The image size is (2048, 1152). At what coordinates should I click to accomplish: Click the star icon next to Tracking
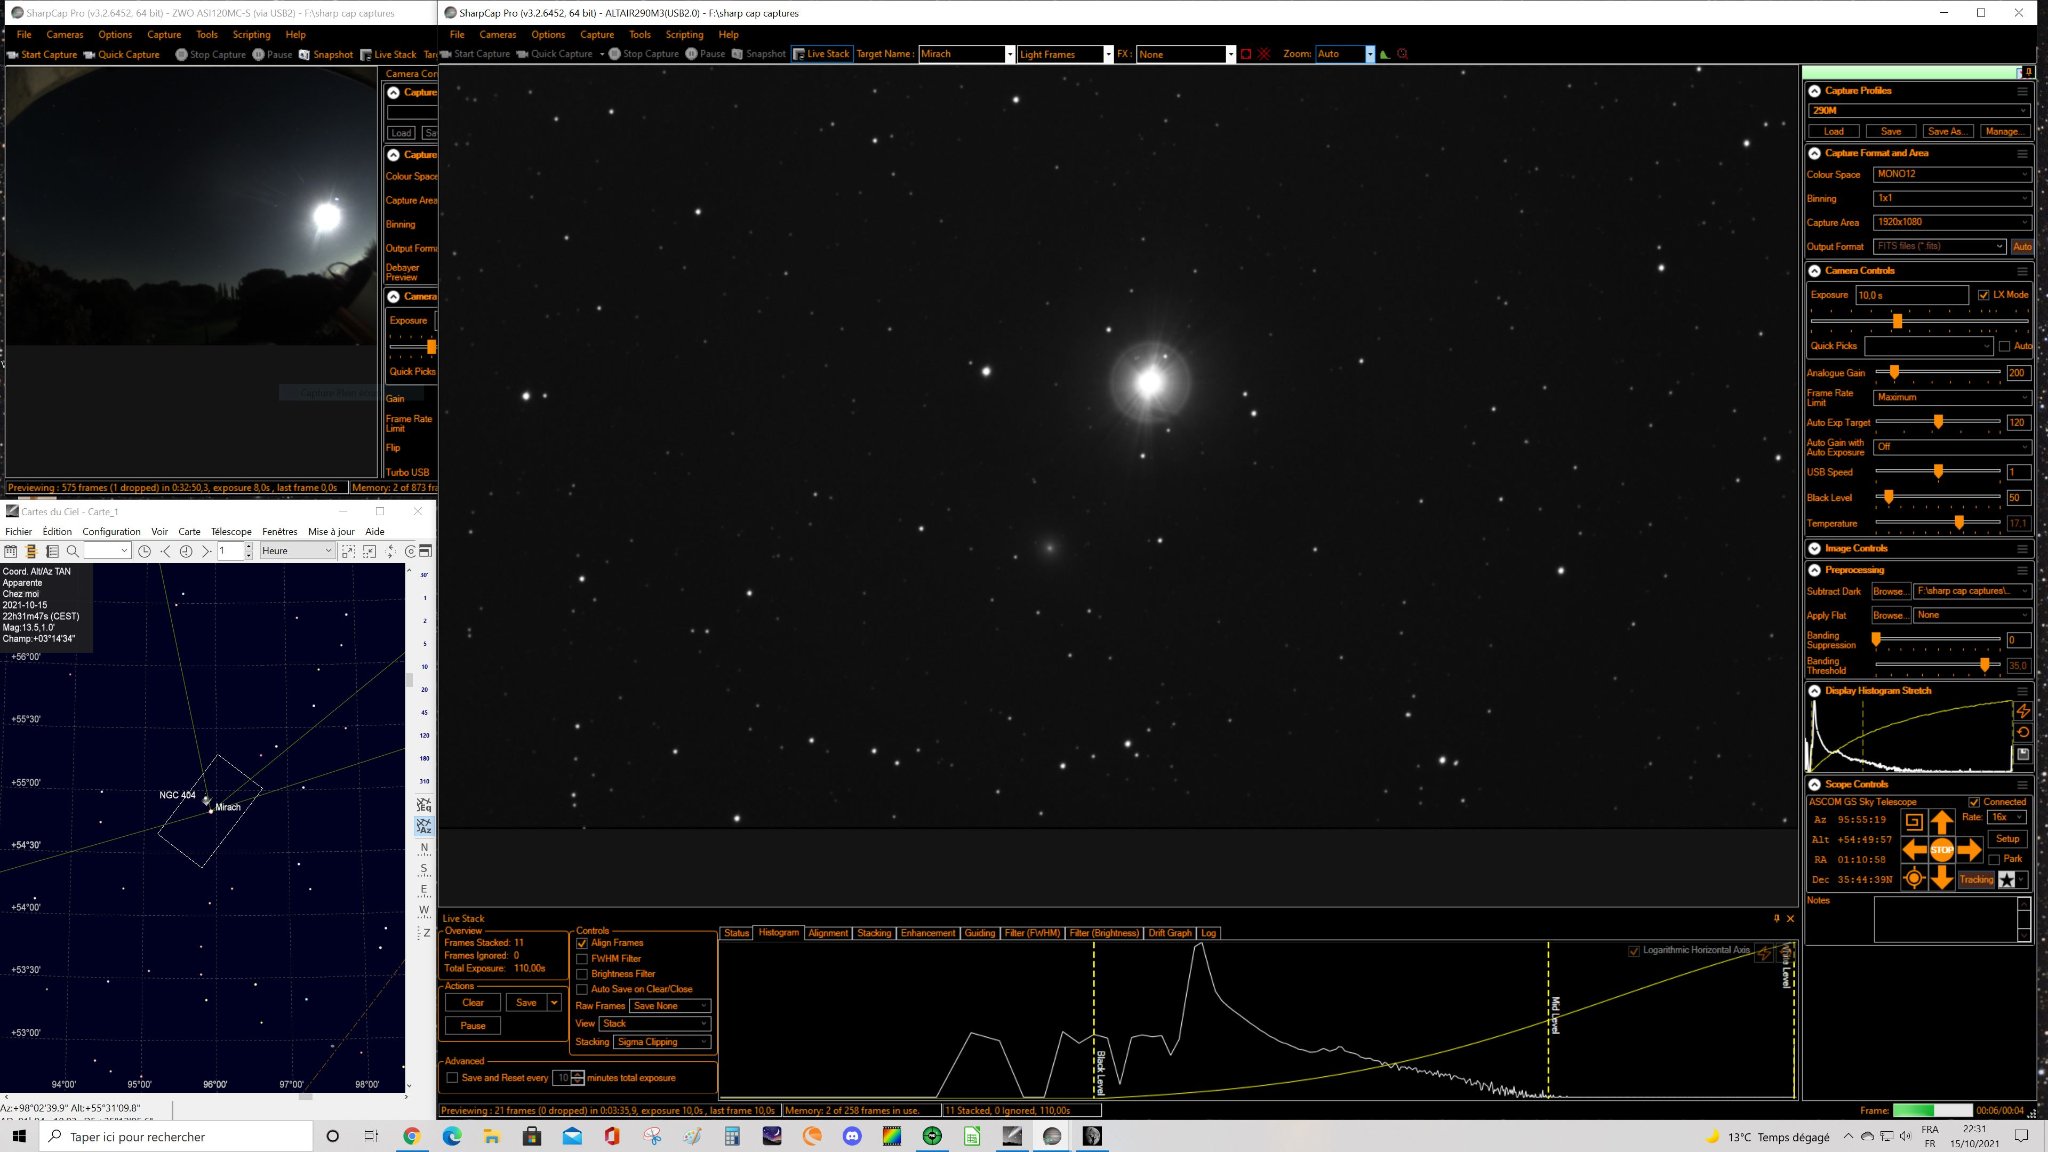coord(2007,880)
